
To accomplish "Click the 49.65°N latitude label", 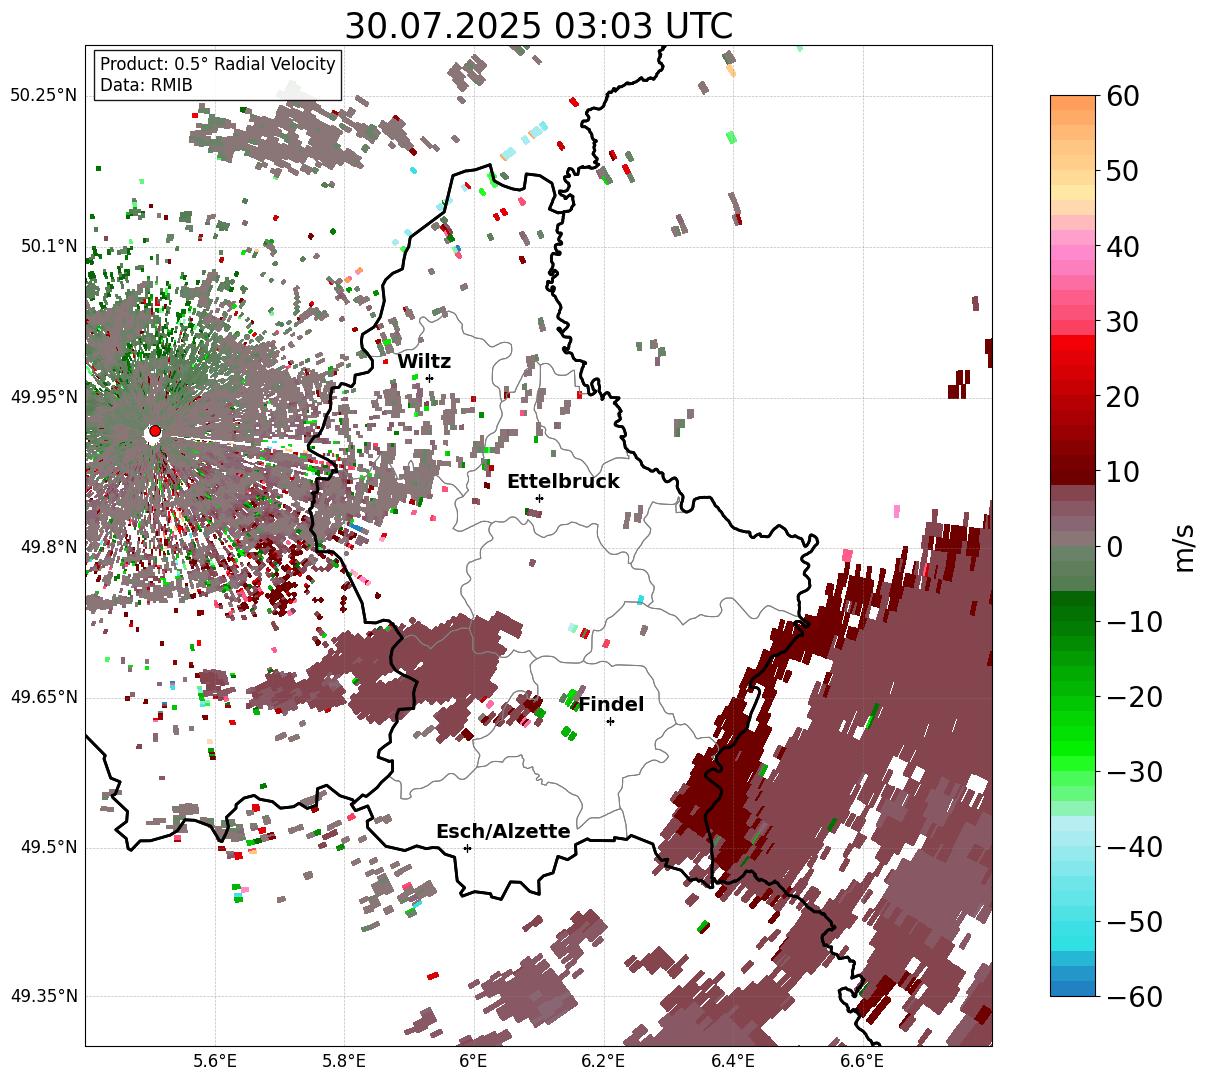I will pyautogui.click(x=43, y=697).
